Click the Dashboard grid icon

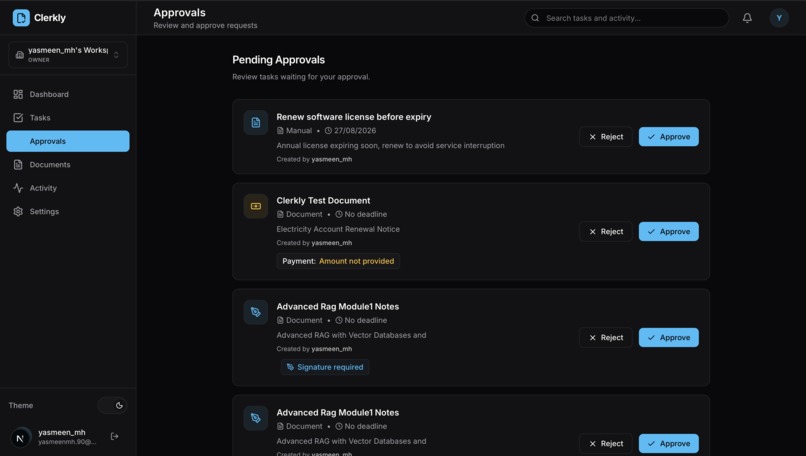click(18, 94)
